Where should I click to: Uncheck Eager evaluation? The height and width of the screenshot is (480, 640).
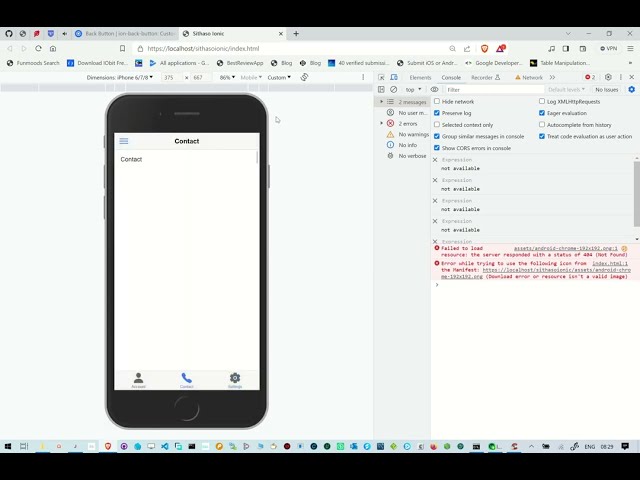pyautogui.click(x=542, y=113)
